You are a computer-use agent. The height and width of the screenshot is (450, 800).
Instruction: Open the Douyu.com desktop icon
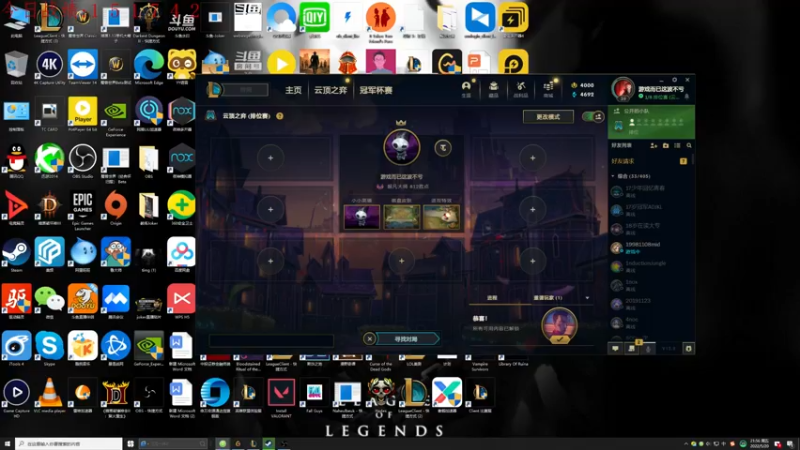(182, 19)
